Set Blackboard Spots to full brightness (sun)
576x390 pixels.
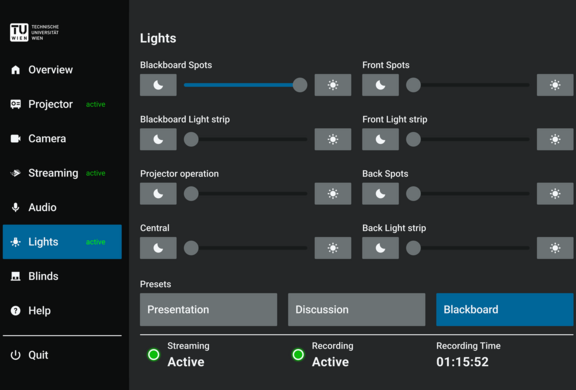pos(332,85)
